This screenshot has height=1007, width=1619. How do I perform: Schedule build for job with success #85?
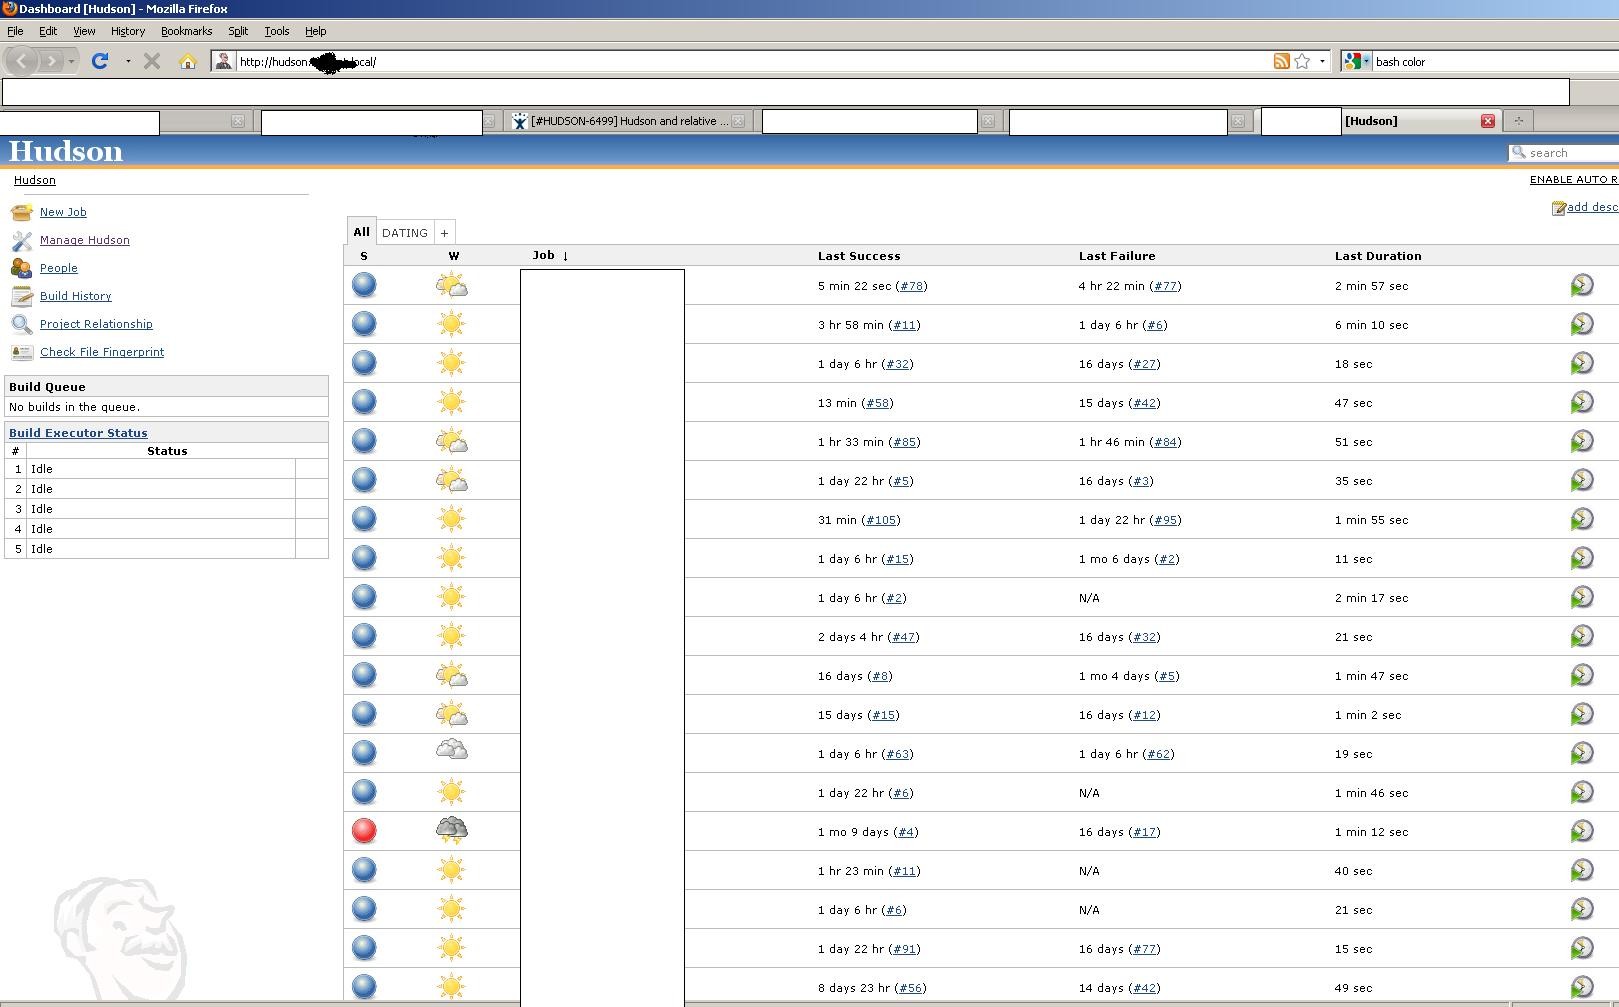pyautogui.click(x=1581, y=441)
